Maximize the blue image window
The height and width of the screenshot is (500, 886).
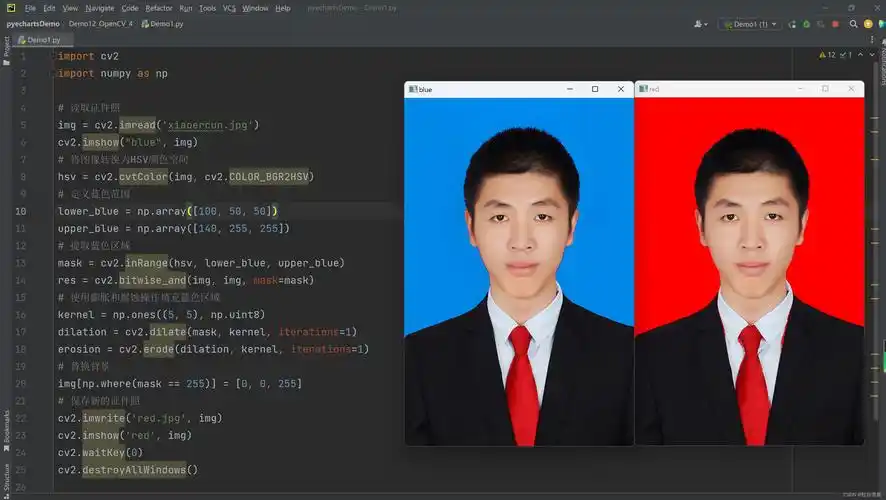tap(595, 89)
